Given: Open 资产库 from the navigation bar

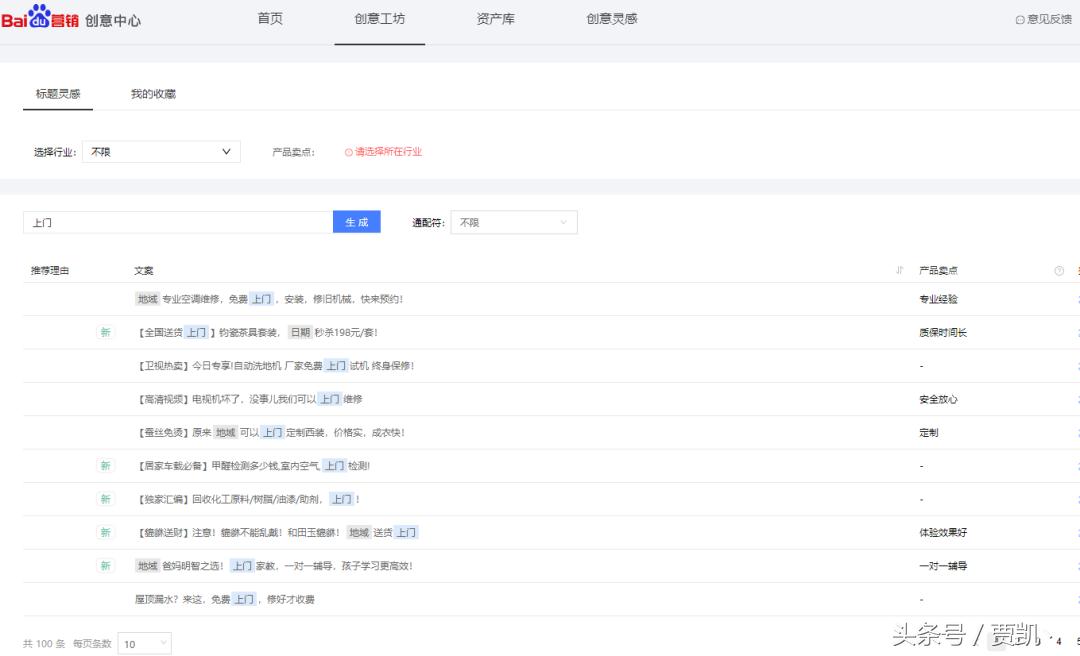Looking at the screenshot, I should (x=495, y=17).
